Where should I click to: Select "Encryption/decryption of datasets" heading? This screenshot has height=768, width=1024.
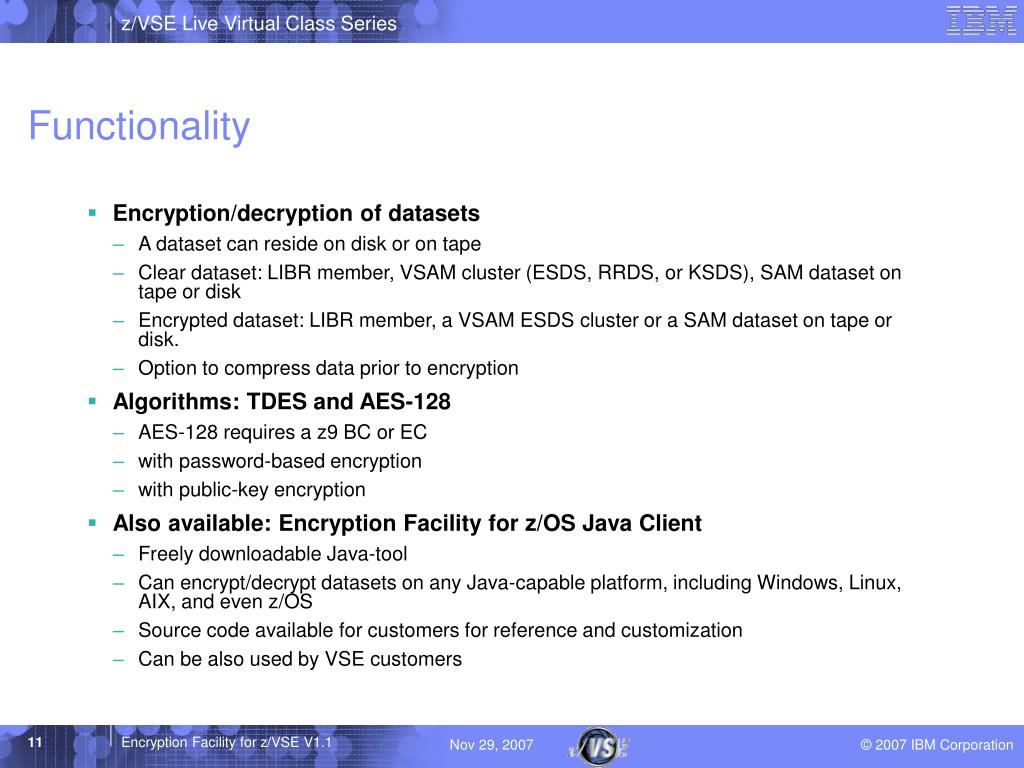click(x=296, y=213)
